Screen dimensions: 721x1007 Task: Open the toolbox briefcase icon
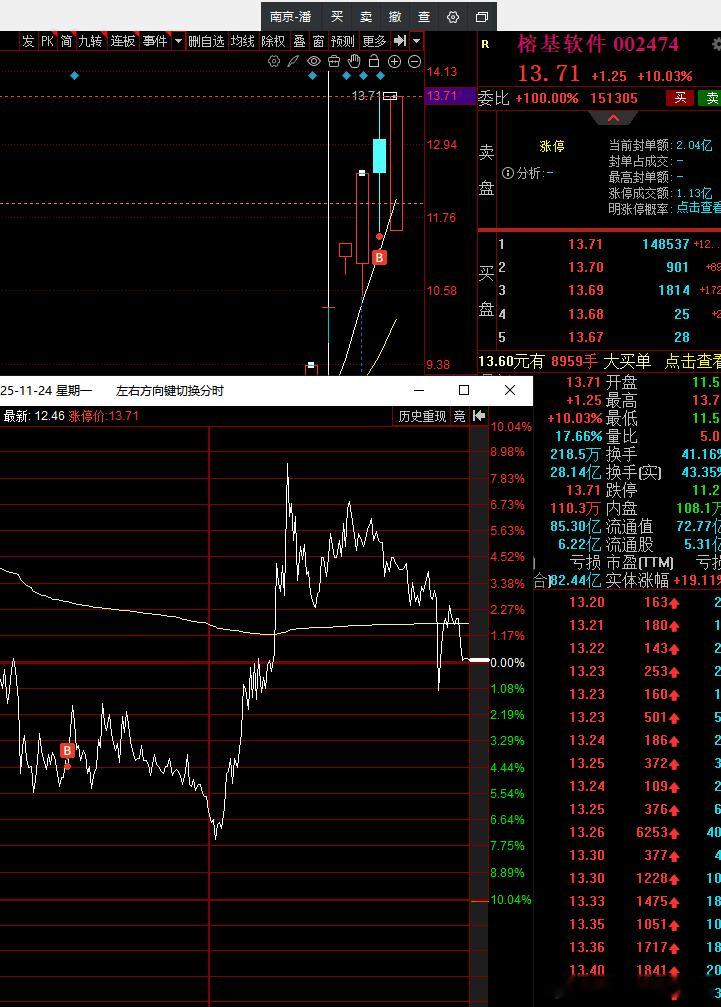[x=334, y=62]
